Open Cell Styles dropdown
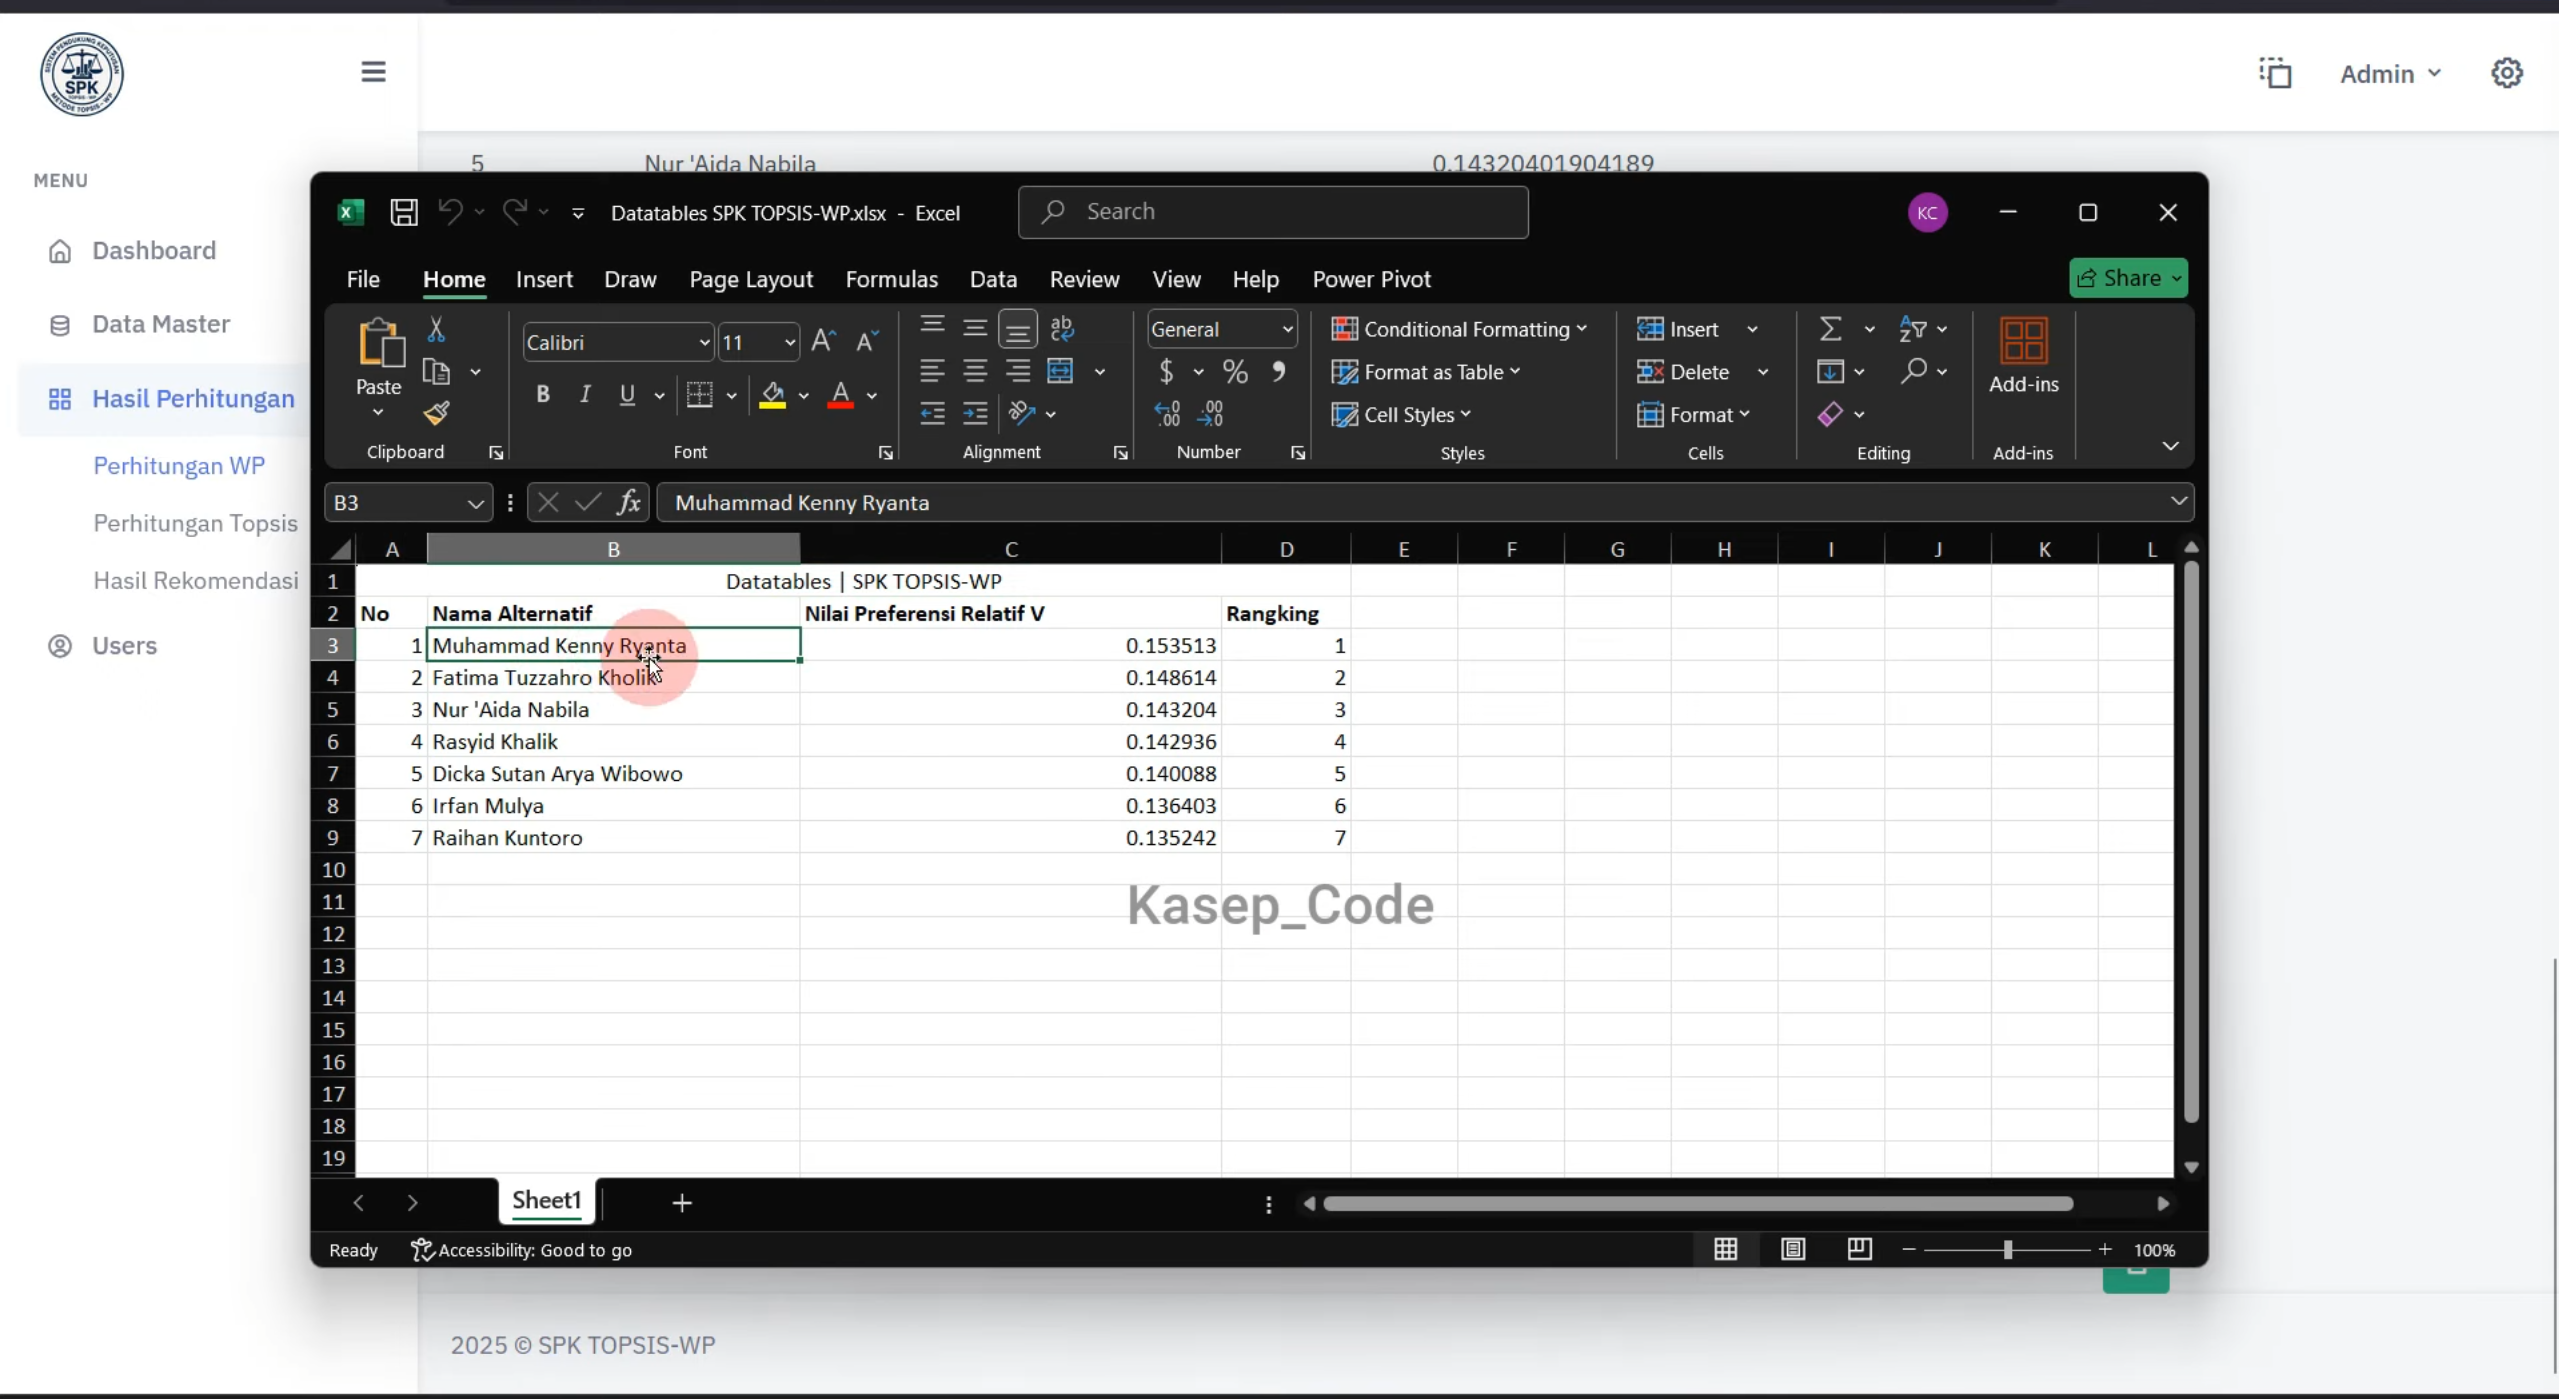 (x=1402, y=414)
